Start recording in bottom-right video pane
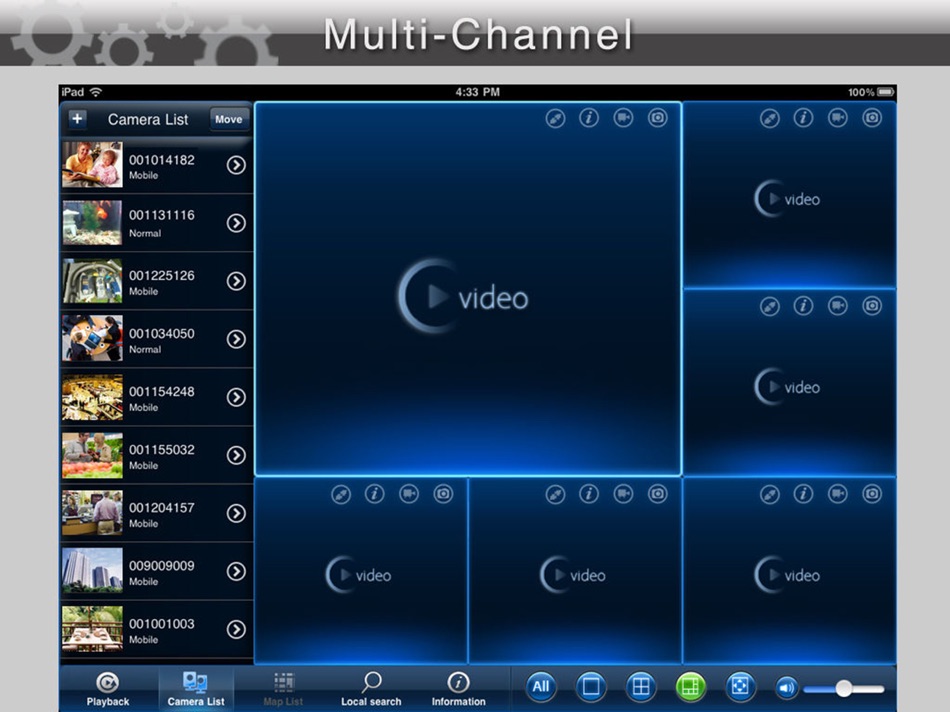This screenshot has width=950, height=712. (838, 494)
